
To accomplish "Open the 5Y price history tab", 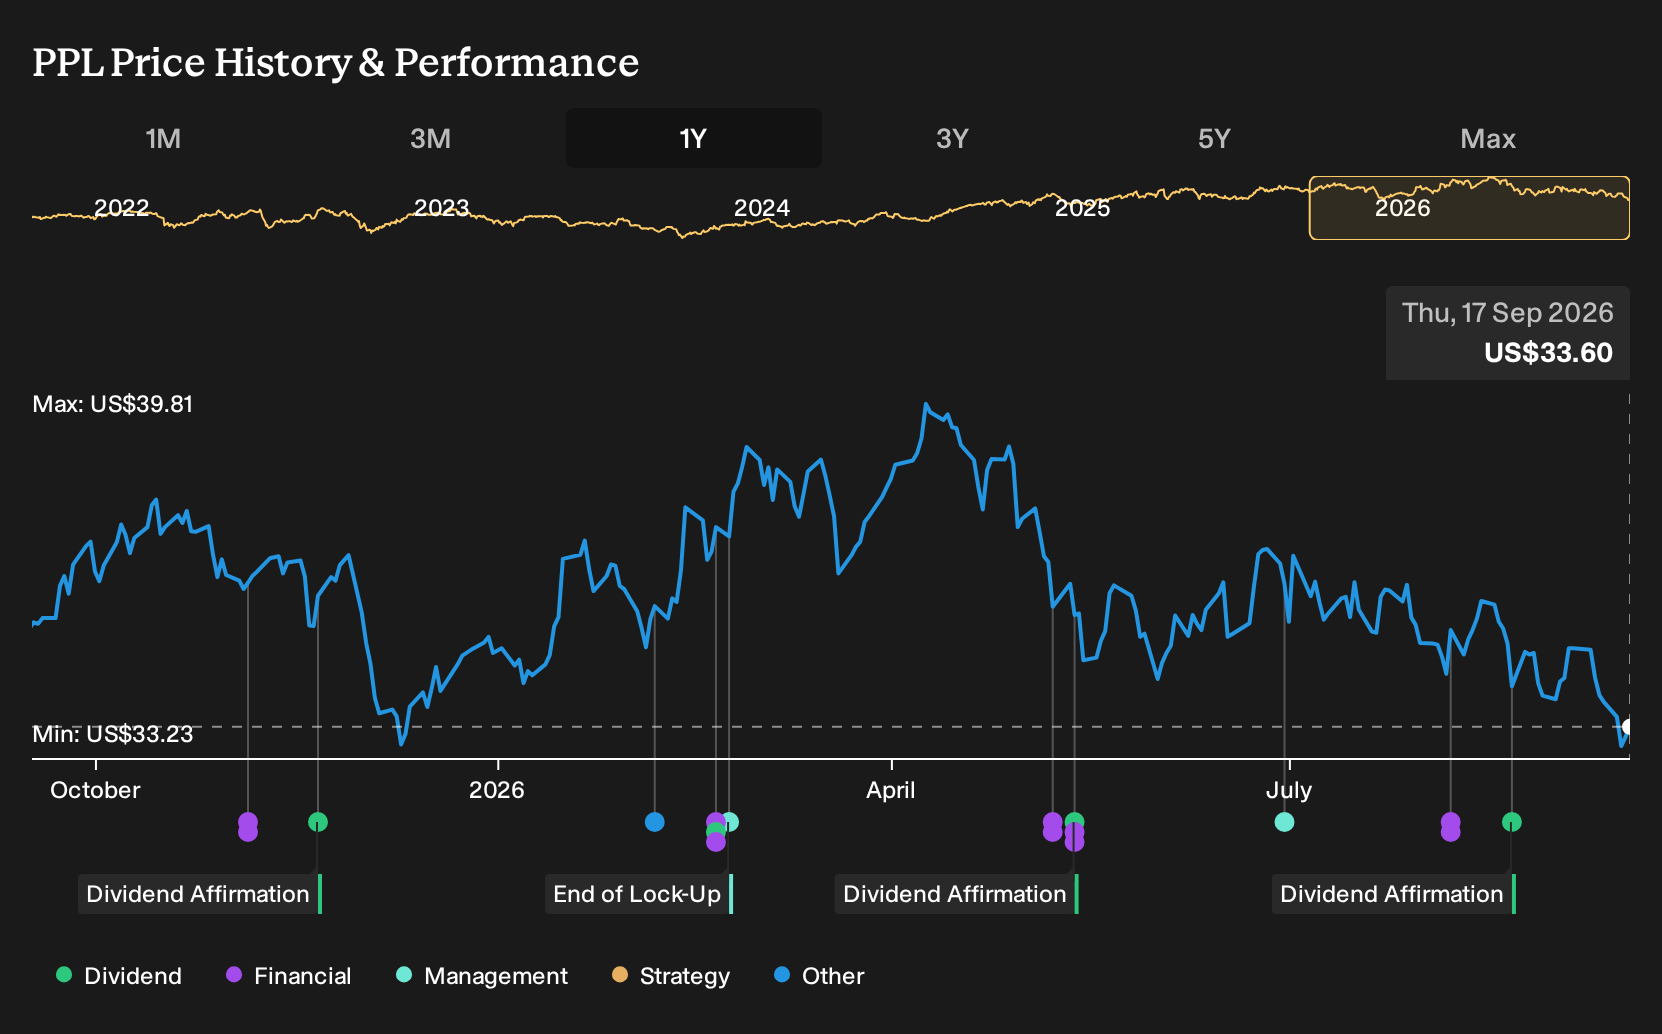I will point(1214,138).
